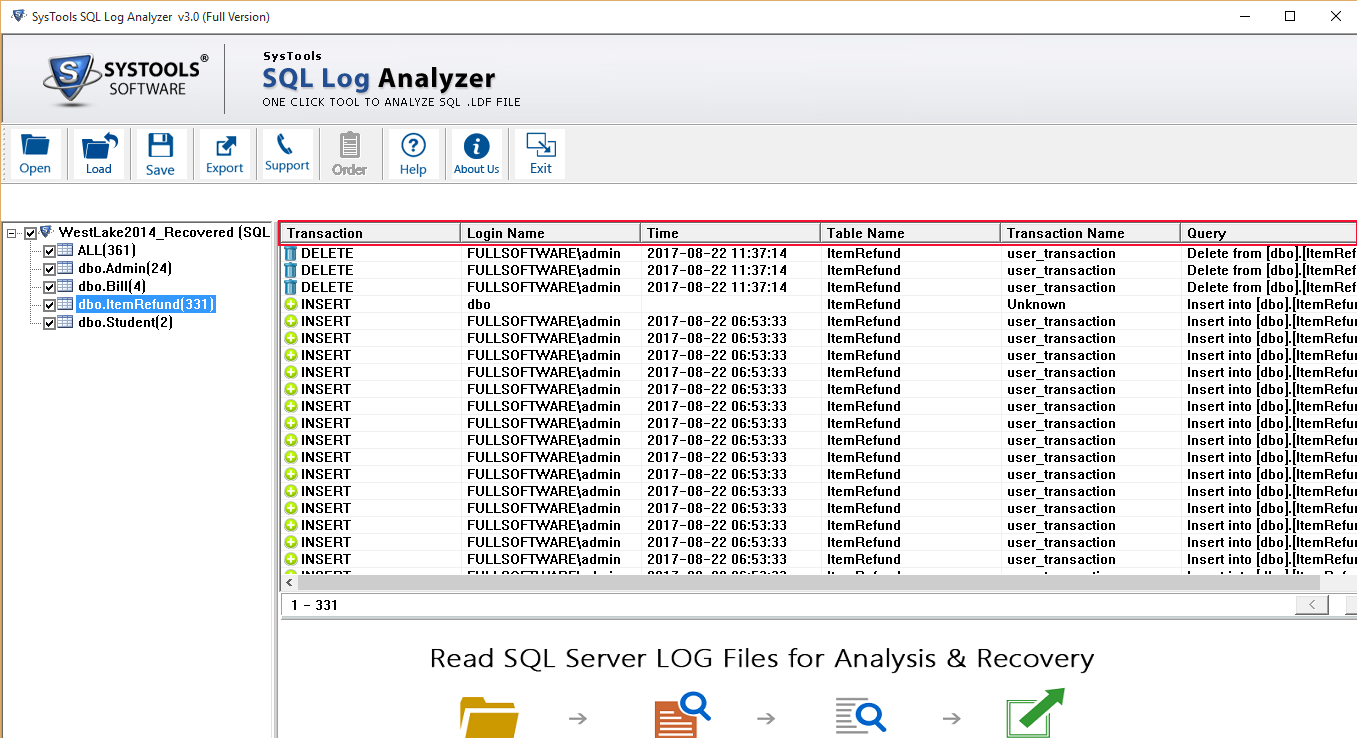Uncheck the WestLake2014_Recovered database checkbox
Screen dimensions: 1357x738
(31, 233)
